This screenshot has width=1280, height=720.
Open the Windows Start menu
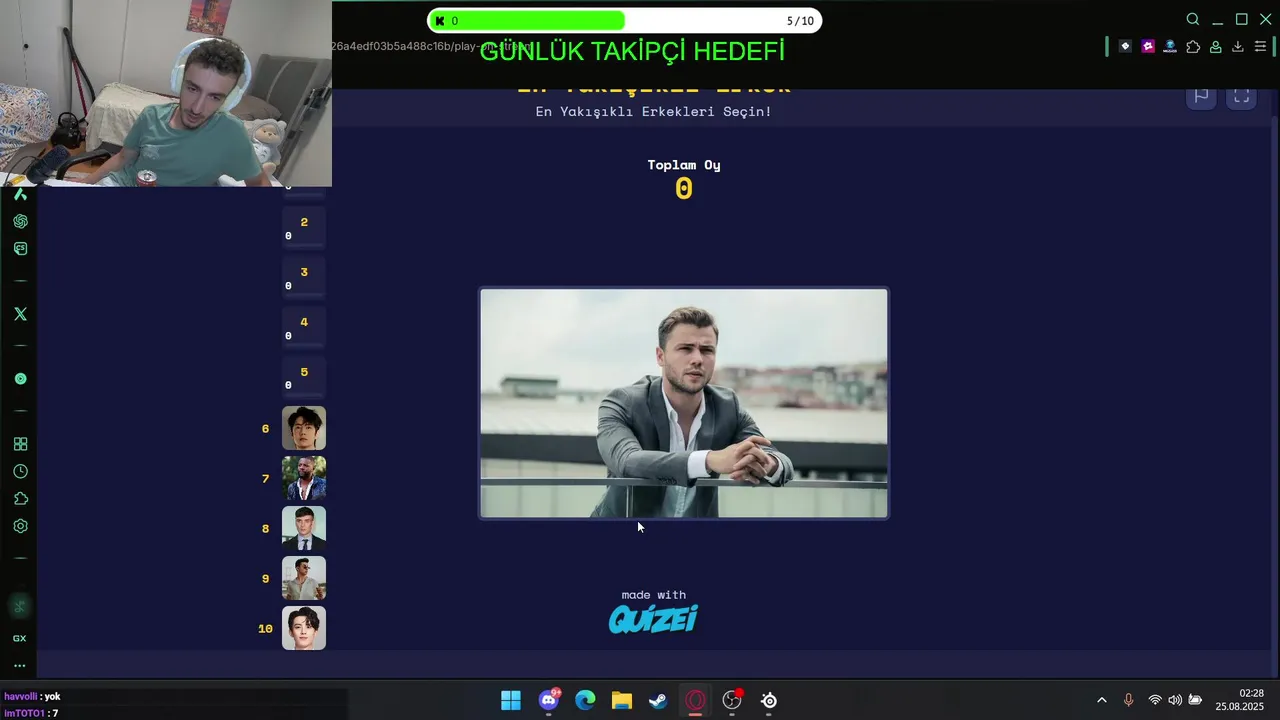pos(511,700)
